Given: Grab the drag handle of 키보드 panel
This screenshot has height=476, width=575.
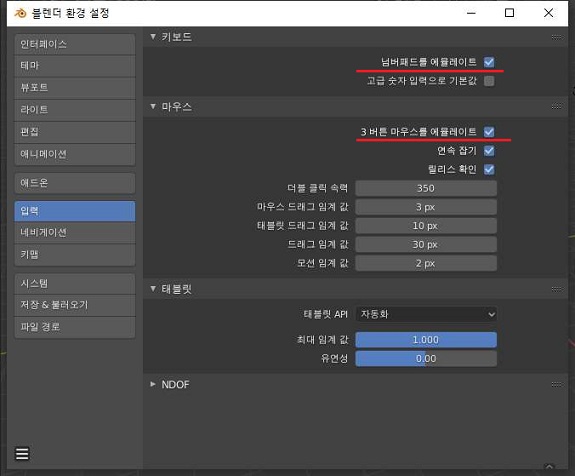Looking at the screenshot, I should (556, 37).
